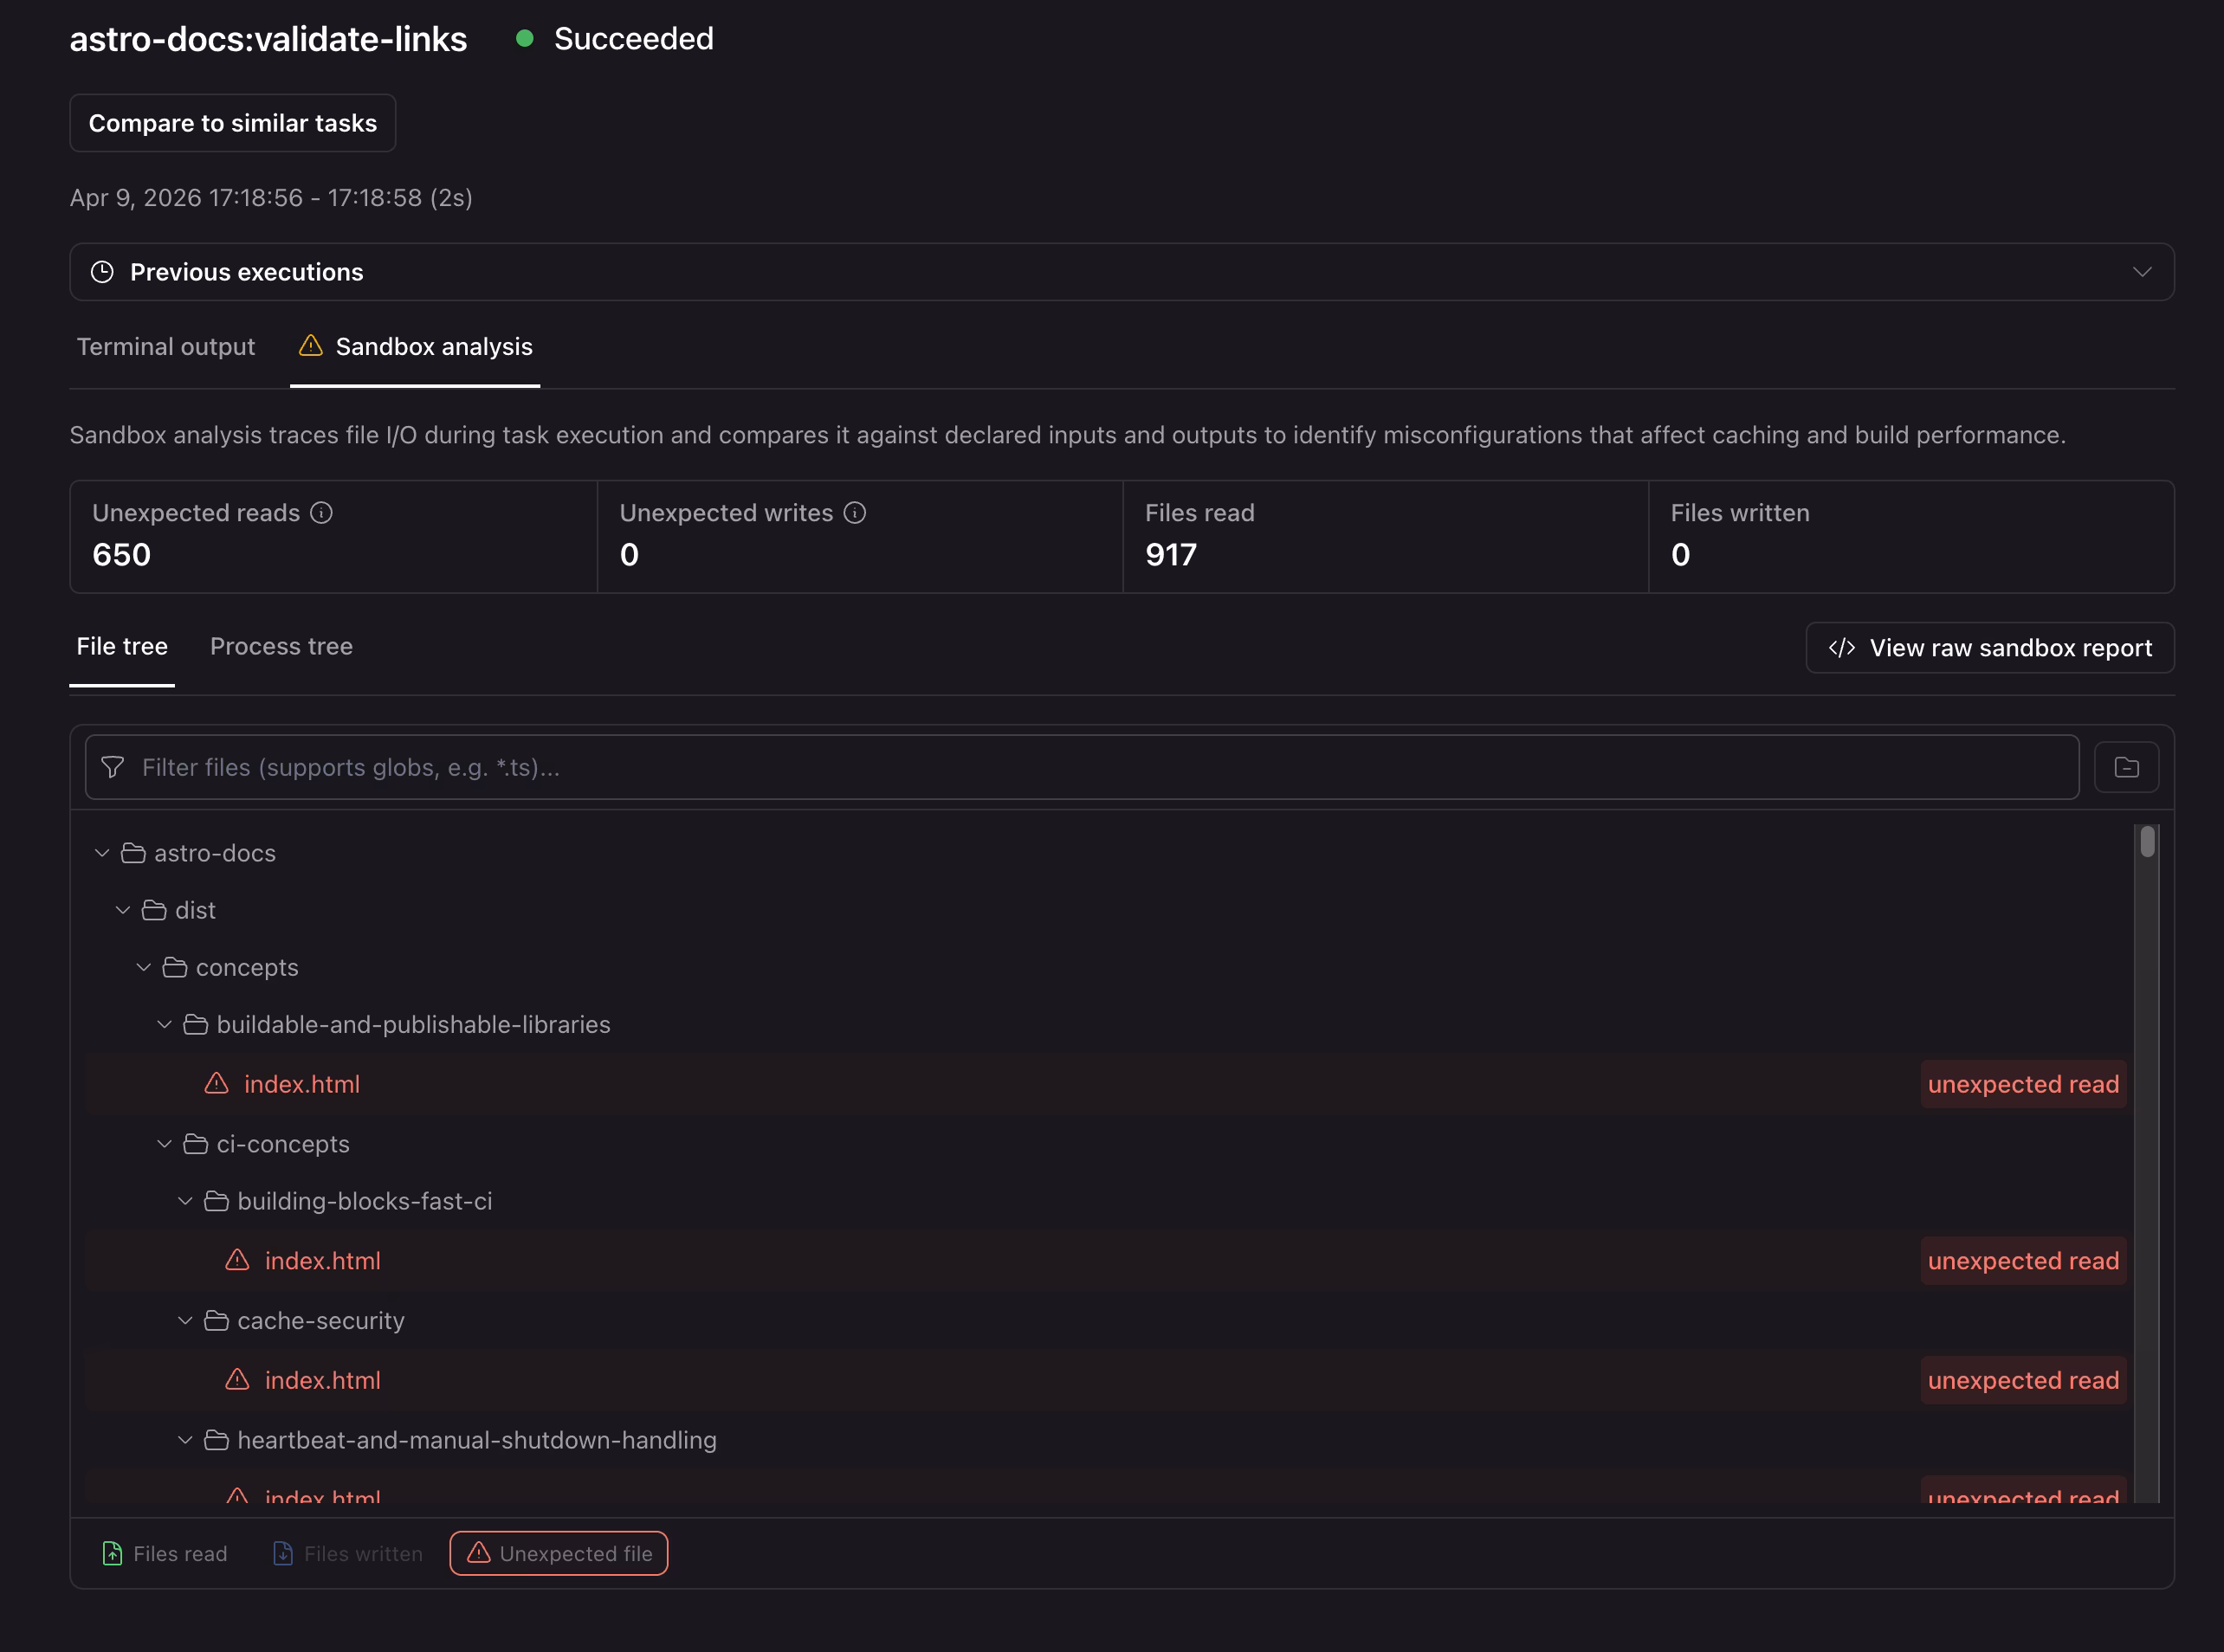Open View raw sandbox report

pos(1990,648)
